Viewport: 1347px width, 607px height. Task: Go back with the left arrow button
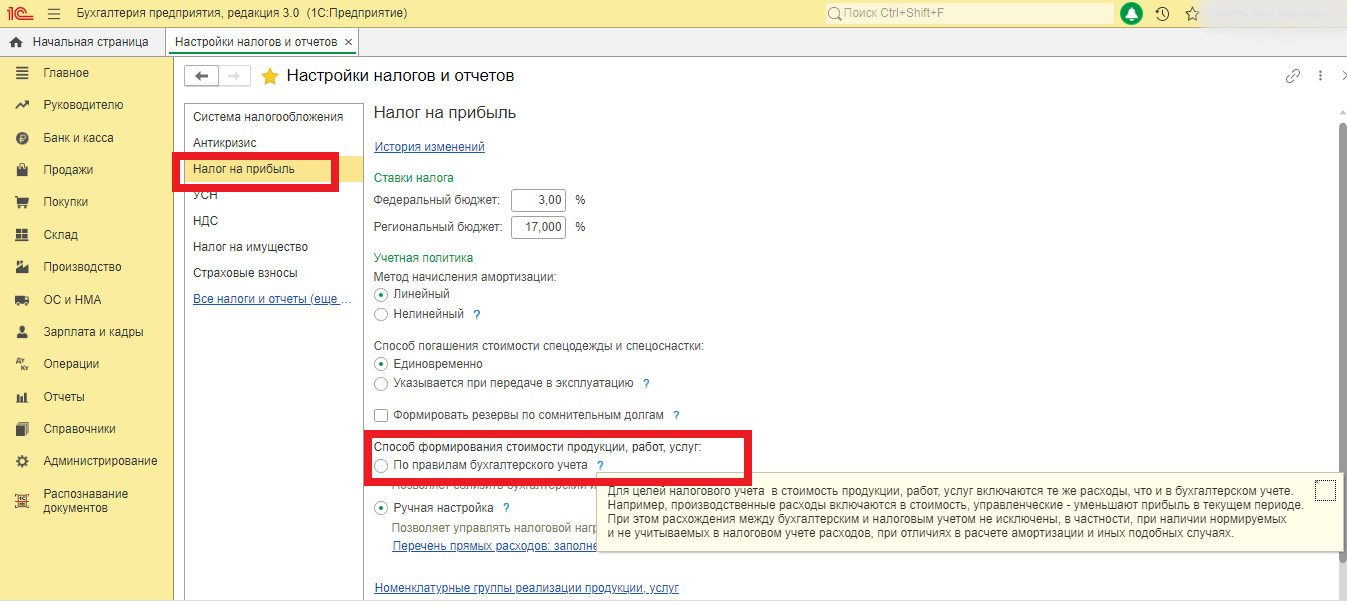pyautogui.click(x=202, y=76)
